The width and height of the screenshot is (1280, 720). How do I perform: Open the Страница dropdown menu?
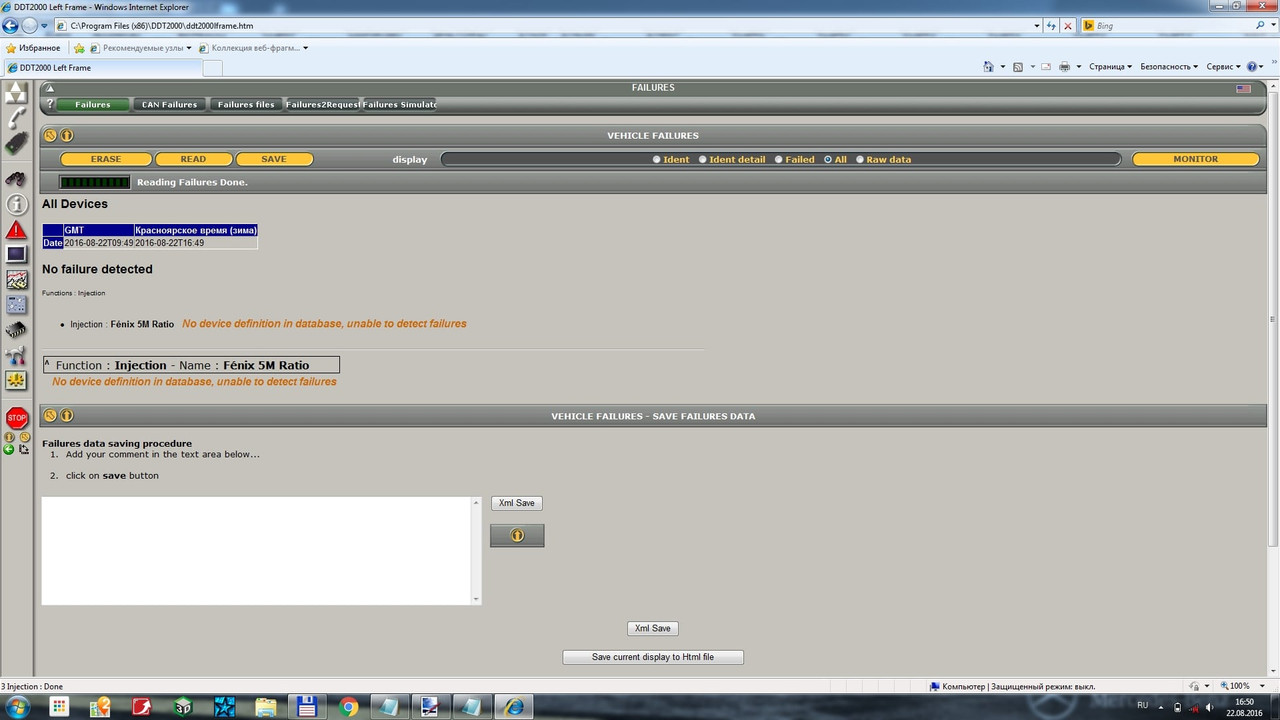click(1110, 67)
